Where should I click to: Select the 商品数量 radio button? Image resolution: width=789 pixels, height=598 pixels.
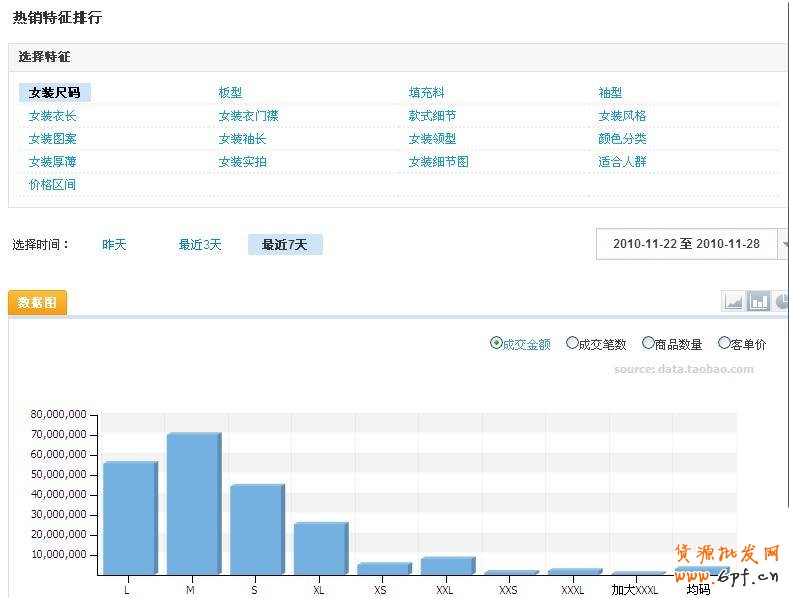(x=648, y=343)
